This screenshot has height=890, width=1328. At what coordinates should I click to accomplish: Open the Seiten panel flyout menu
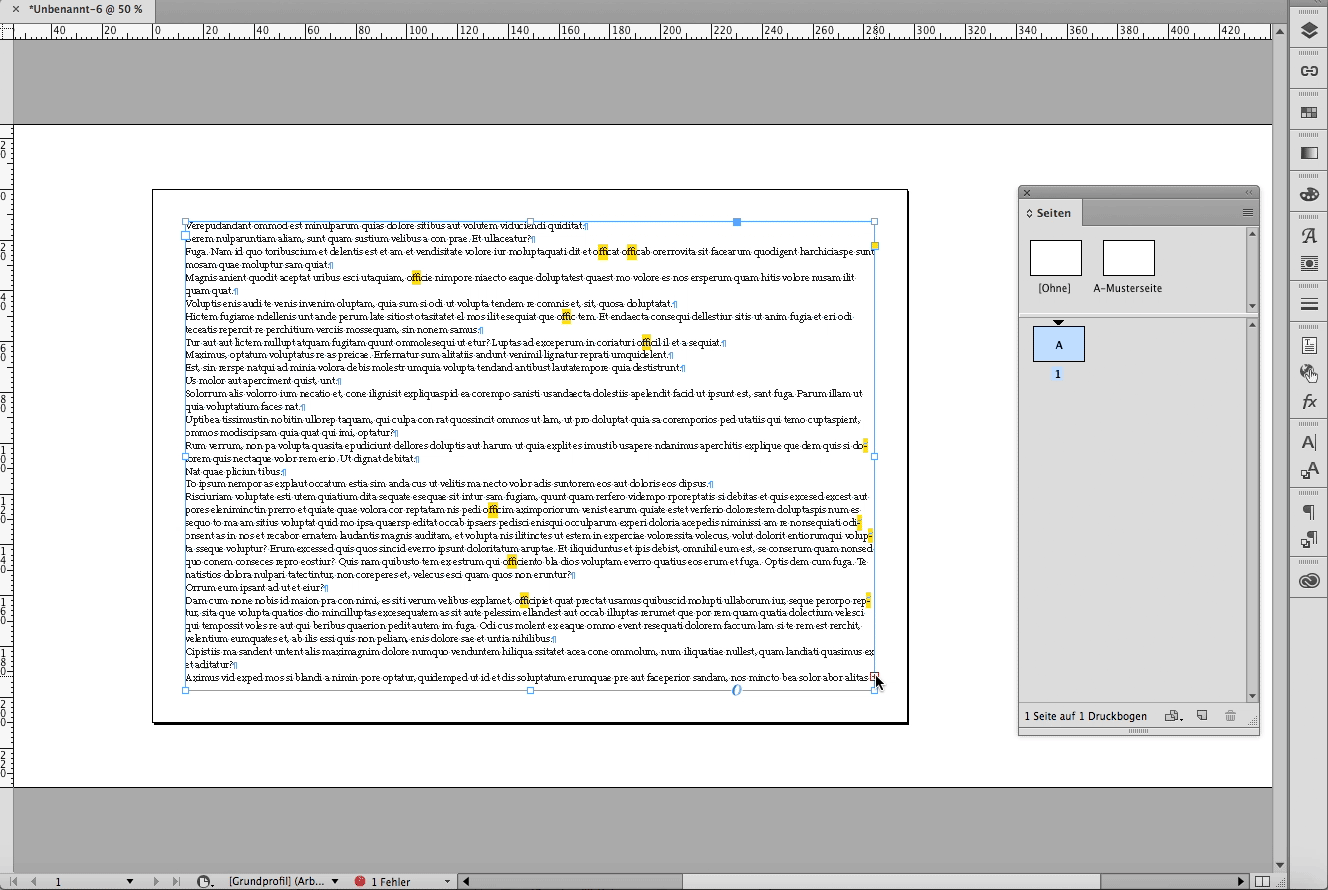[x=1247, y=212]
